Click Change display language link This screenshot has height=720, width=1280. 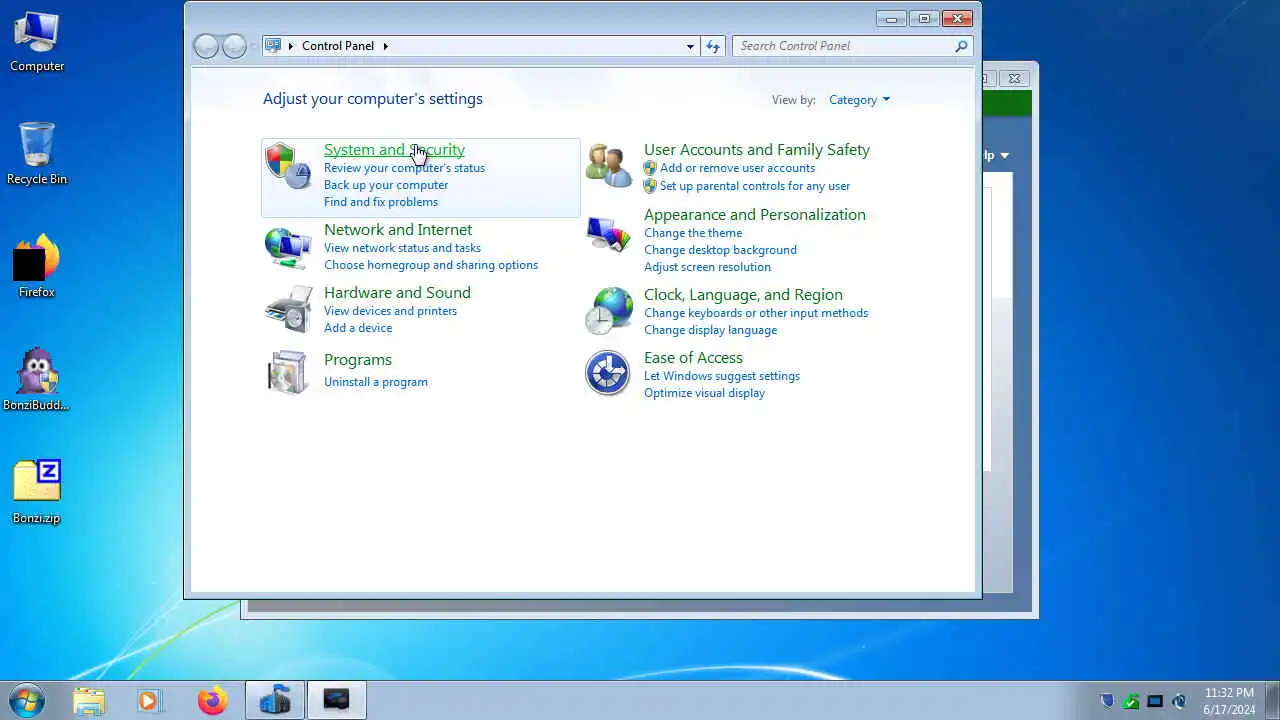pos(710,330)
